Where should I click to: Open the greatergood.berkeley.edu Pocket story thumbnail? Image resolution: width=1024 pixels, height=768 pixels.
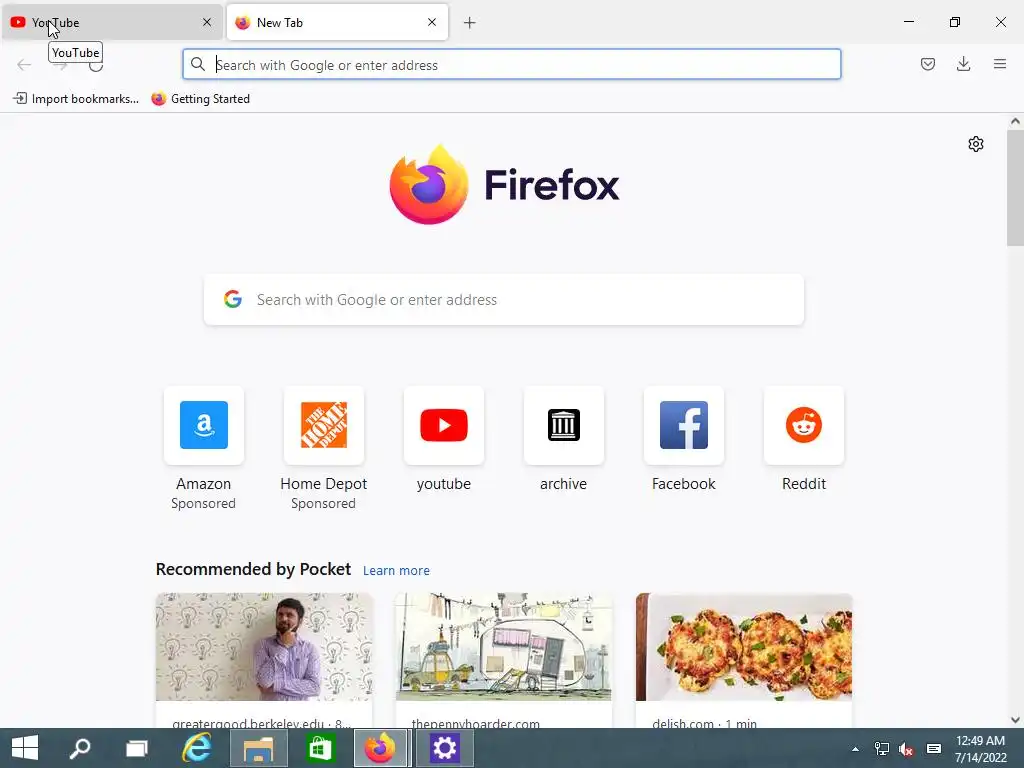pos(264,647)
